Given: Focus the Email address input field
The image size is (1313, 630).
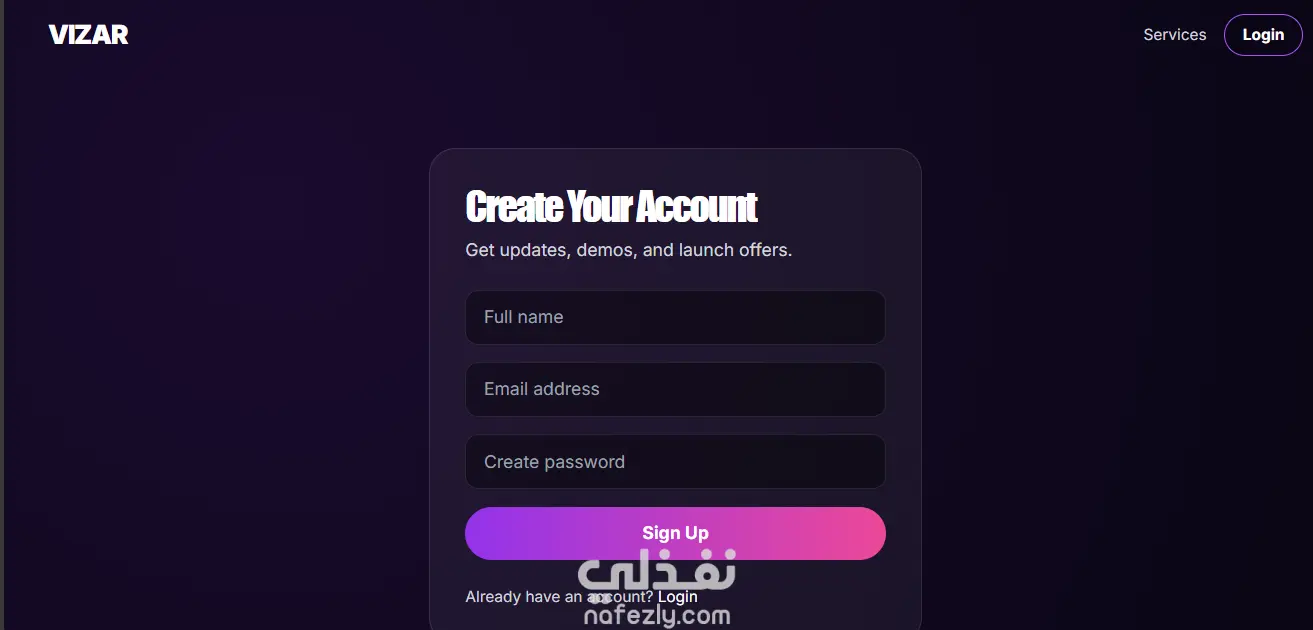Looking at the screenshot, I should click(x=675, y=389).
